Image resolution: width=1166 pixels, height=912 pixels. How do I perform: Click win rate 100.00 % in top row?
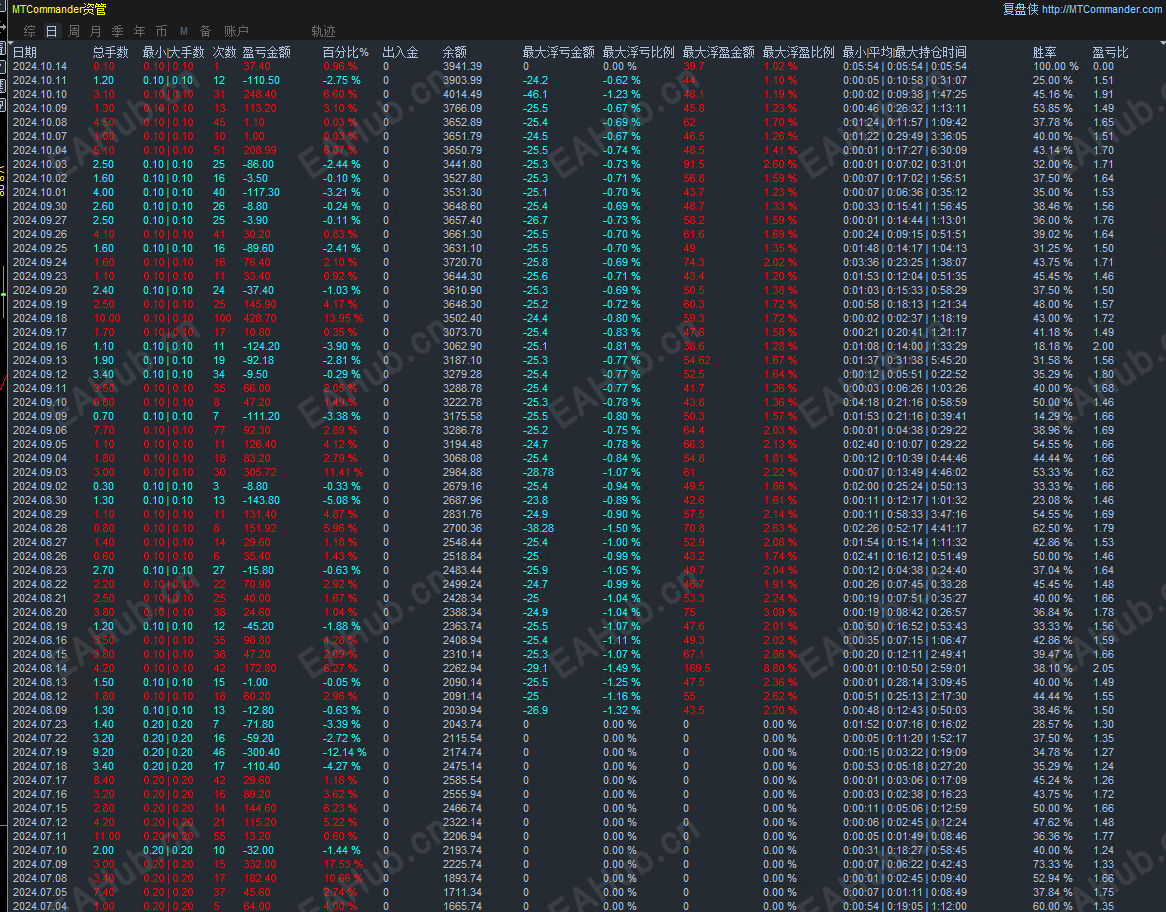click(1056, 66)
